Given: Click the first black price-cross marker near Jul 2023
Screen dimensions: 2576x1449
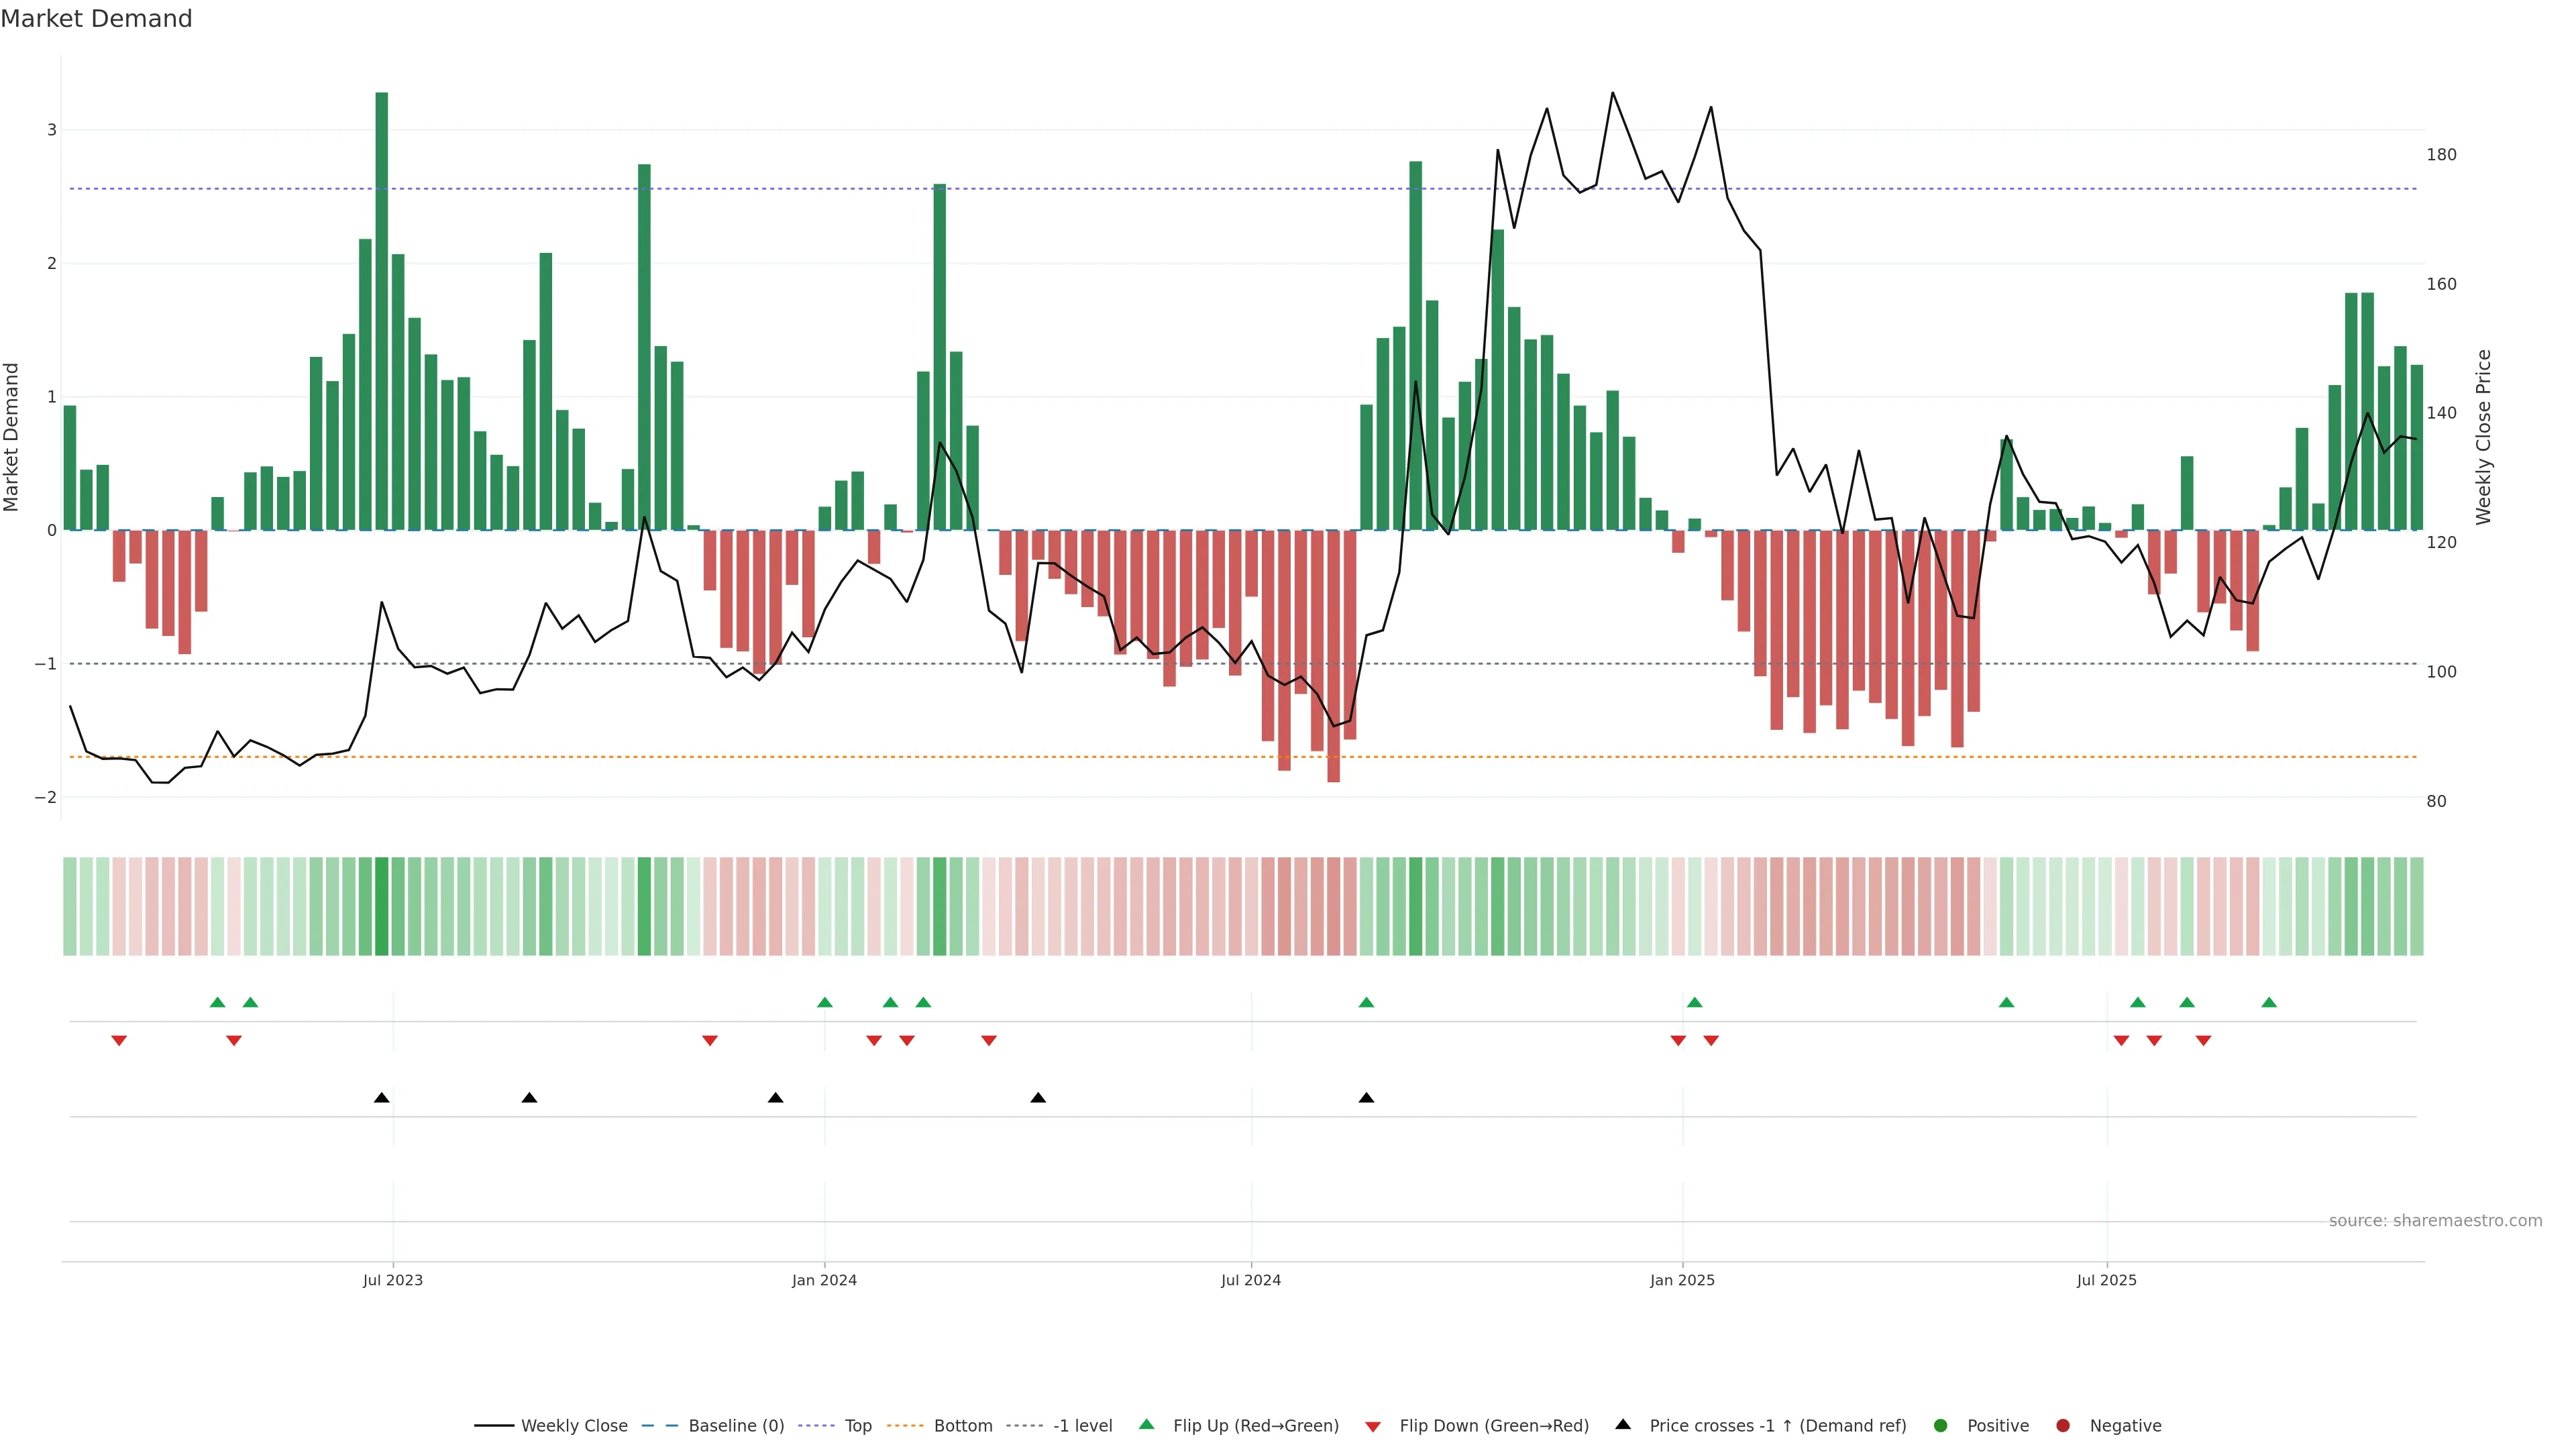Looking at the screenshot, I should click(x=381, y=1098).
